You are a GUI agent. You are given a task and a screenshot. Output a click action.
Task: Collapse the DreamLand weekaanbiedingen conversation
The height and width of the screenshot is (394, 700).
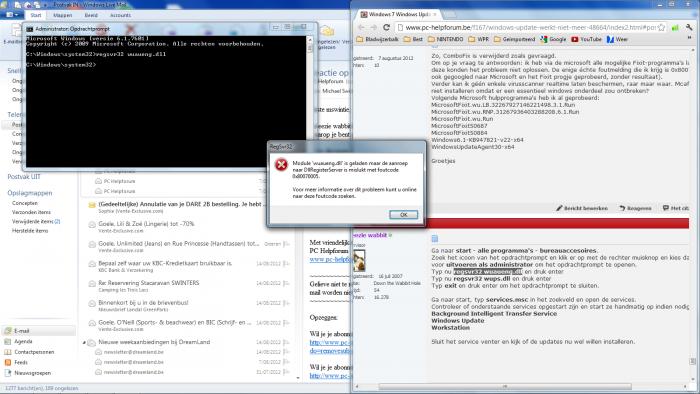click(84, 343)
